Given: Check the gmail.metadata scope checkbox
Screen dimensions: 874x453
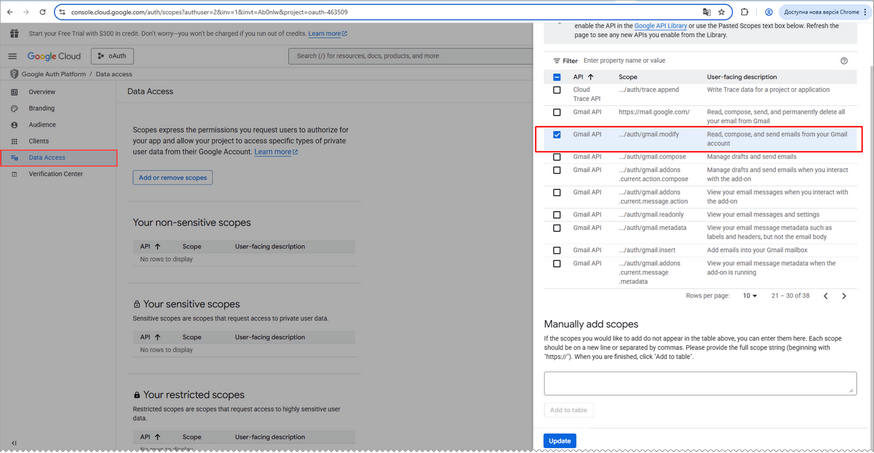Looking at the screenshot, I should pos(557,228).
